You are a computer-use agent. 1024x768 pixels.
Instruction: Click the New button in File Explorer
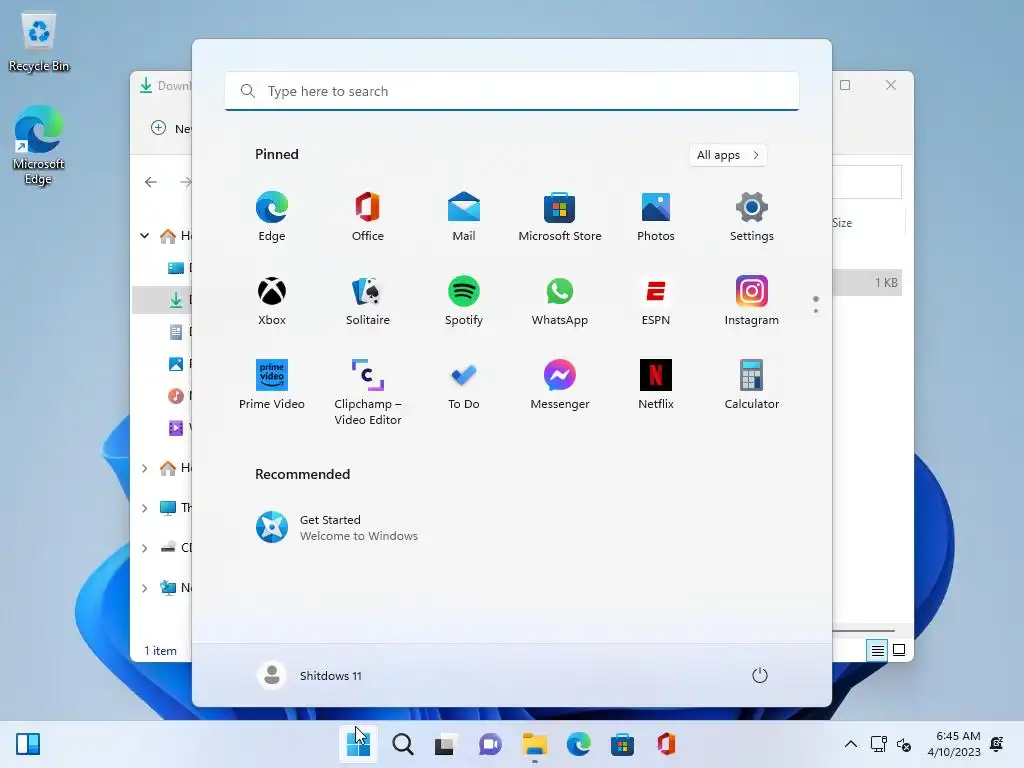(170, 128)
